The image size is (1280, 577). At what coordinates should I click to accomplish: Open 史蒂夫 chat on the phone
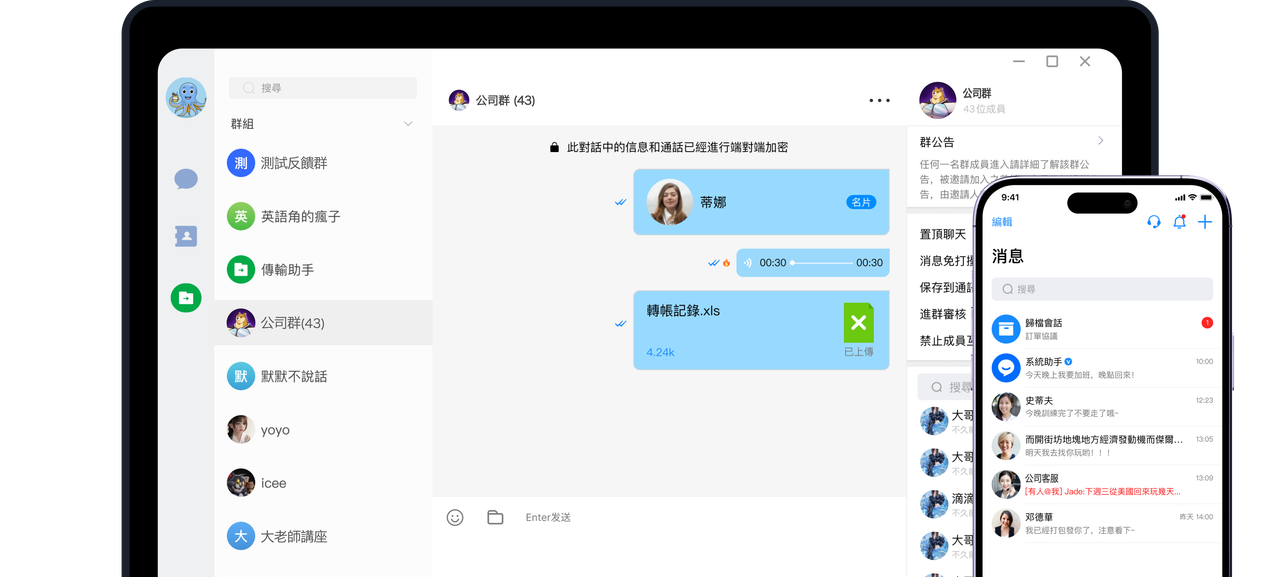(1102, 406)
